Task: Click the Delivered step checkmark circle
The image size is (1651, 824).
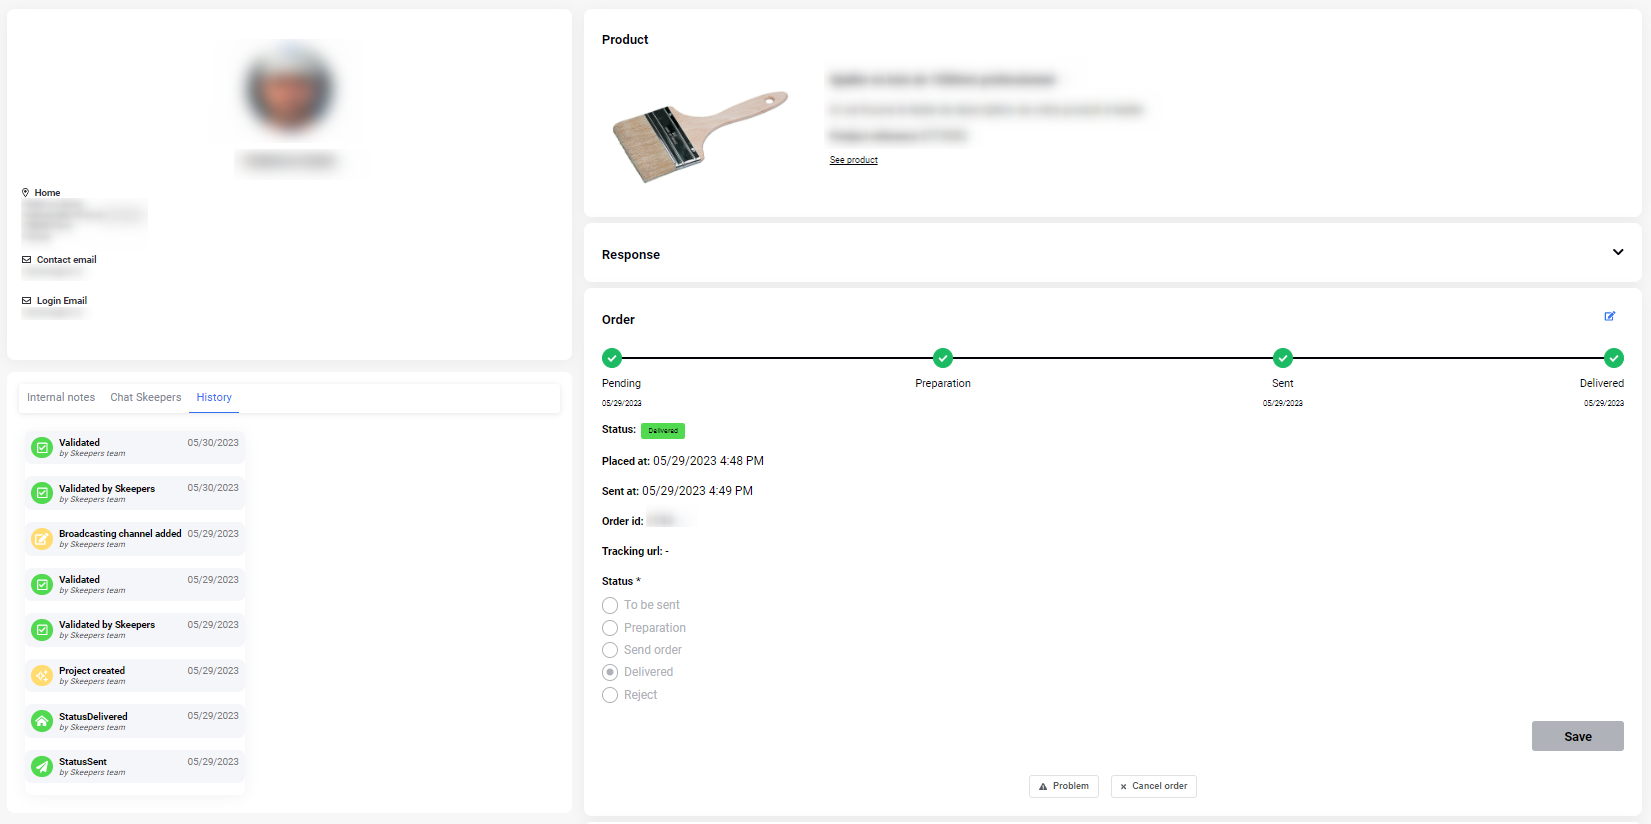Action: pos(1613,358)
